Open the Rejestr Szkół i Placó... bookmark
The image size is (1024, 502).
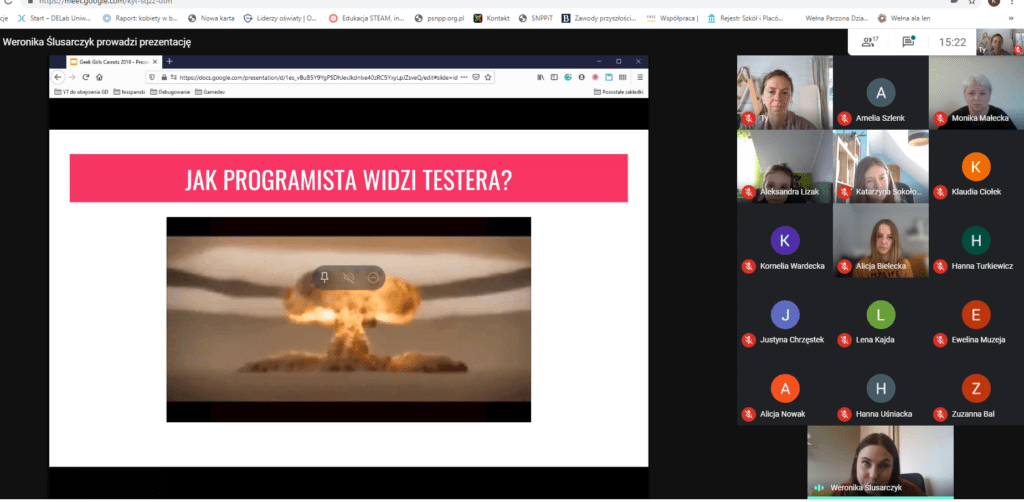[x=746, y=18]
